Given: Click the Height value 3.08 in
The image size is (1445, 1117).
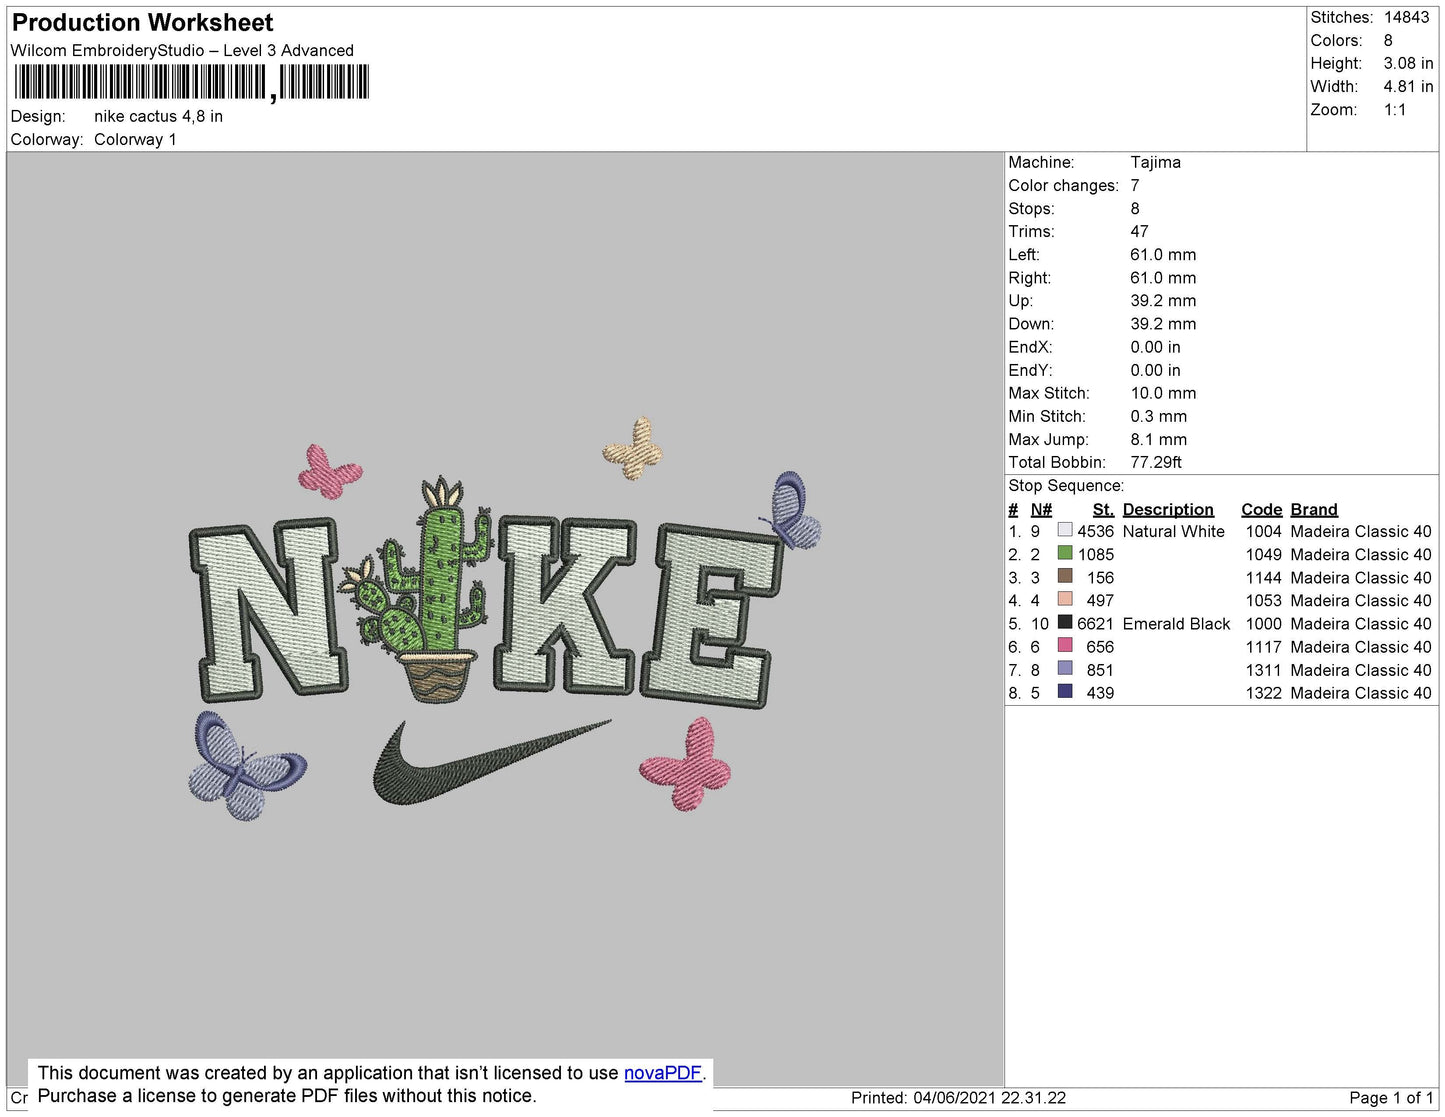Looking at the screenshot, I should click(1408, 63).
